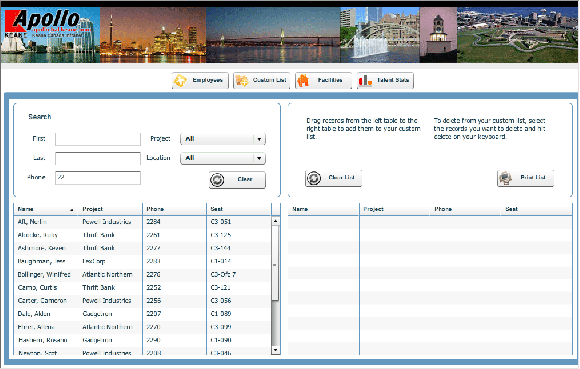Select the row with seat C3-164

(x=142, y=248)
